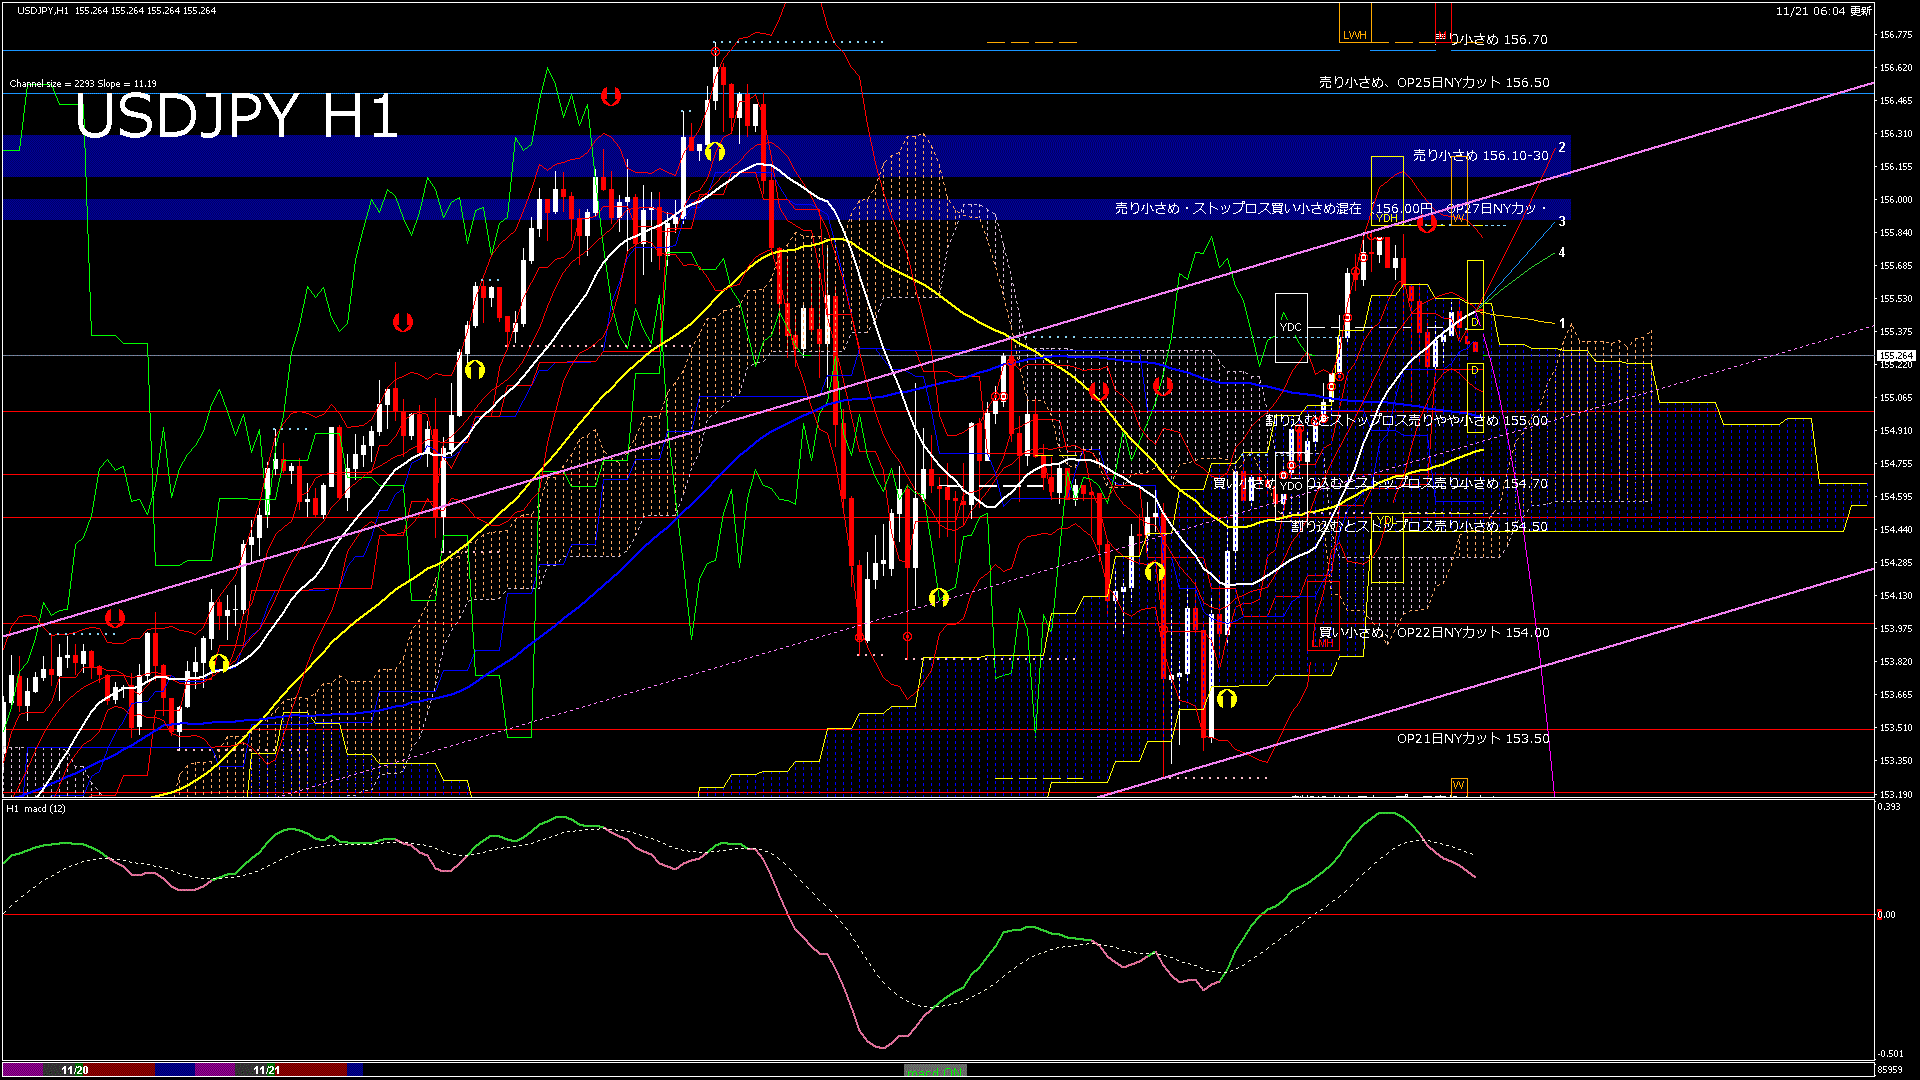Click the H1 macd (12) indicator label
Image resolution: width=1920 pixels, height=1080 pixels.
(36, 808)
